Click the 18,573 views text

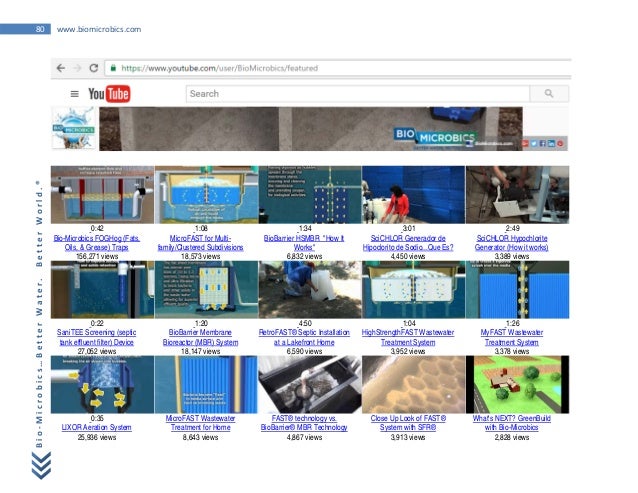tap(200, 256)
